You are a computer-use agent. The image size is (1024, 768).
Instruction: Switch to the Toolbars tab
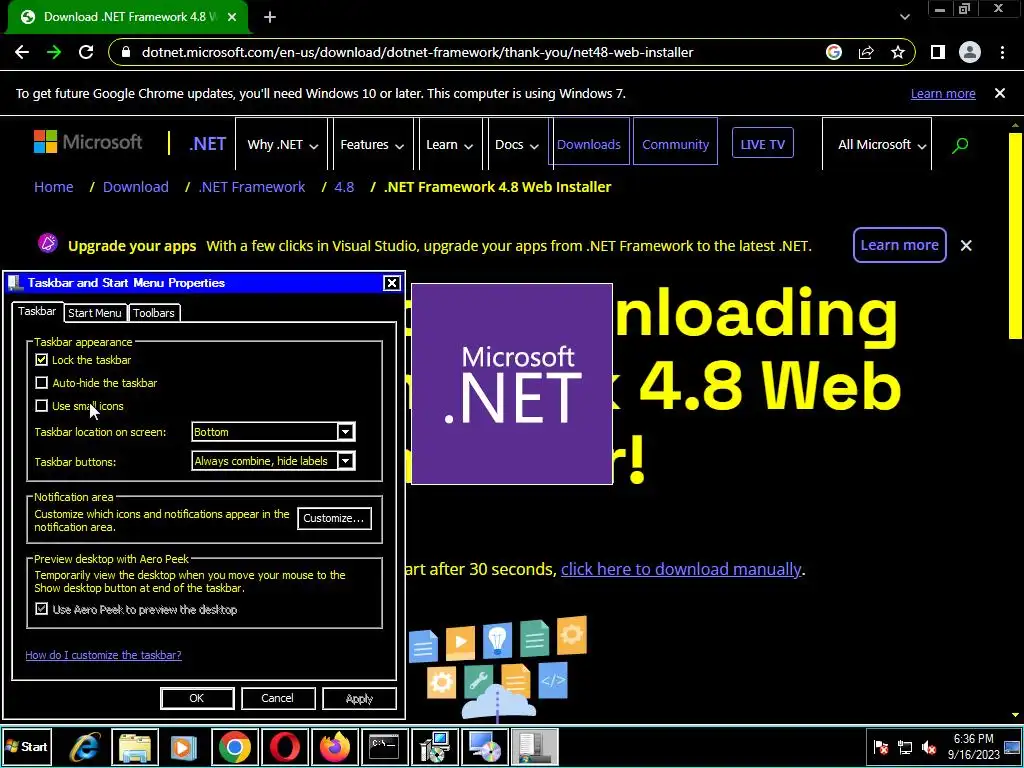(154, 313)
